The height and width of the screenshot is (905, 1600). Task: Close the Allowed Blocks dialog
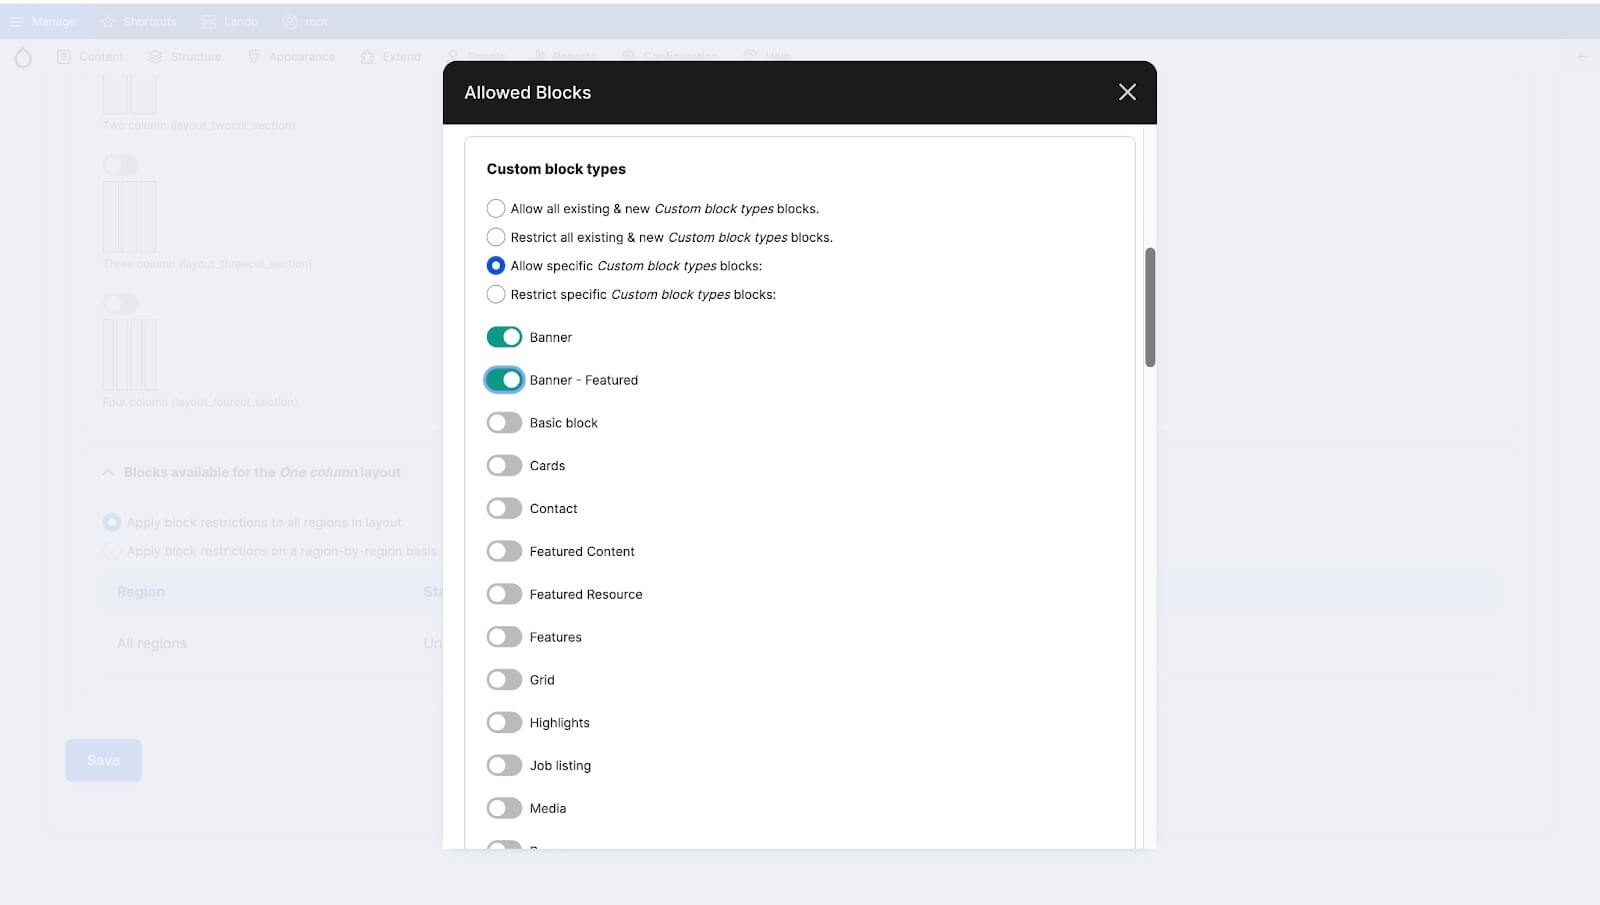pyautogui.click(x=1127, y=92)
